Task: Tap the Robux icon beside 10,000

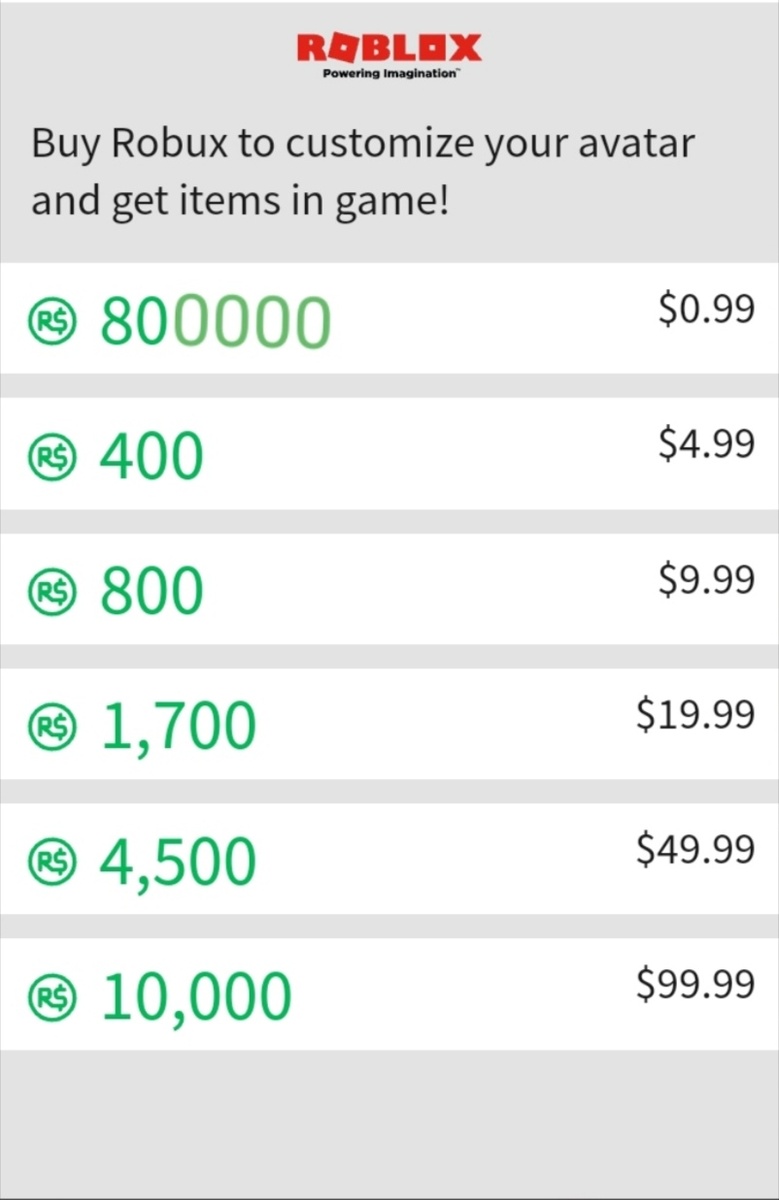Action: click(52, 998)
